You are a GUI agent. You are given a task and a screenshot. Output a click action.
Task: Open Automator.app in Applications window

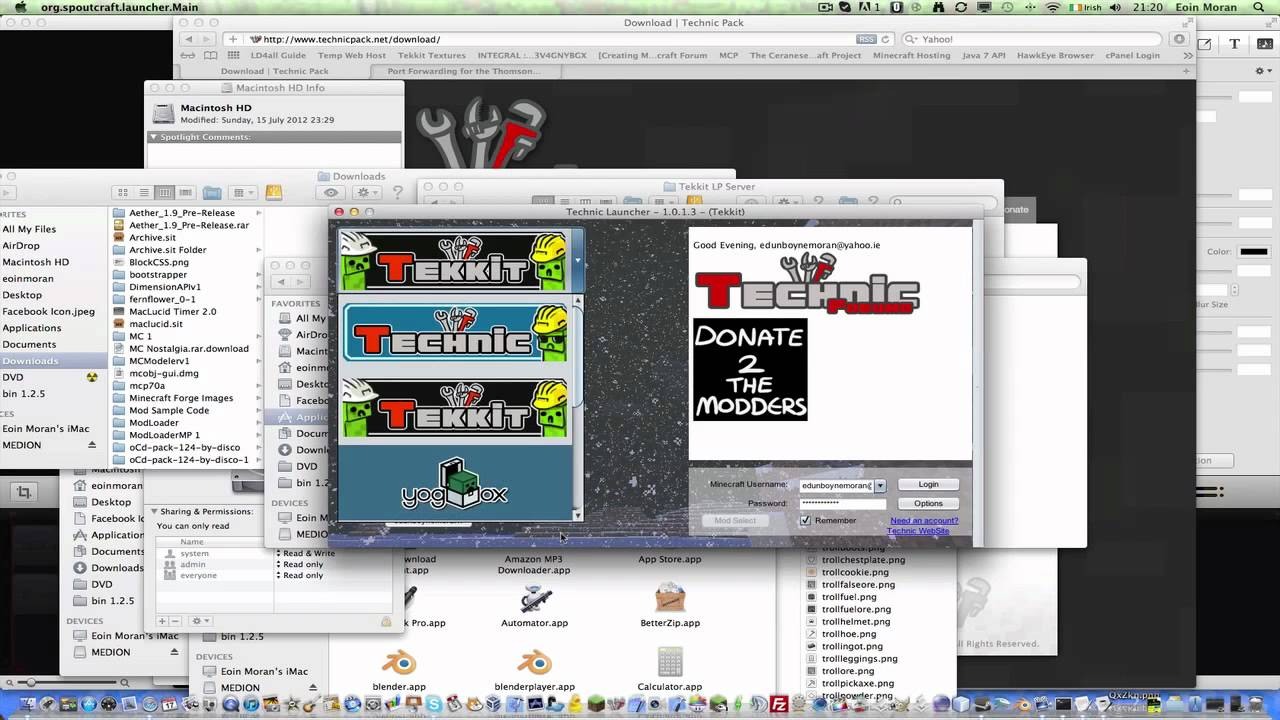534,605
